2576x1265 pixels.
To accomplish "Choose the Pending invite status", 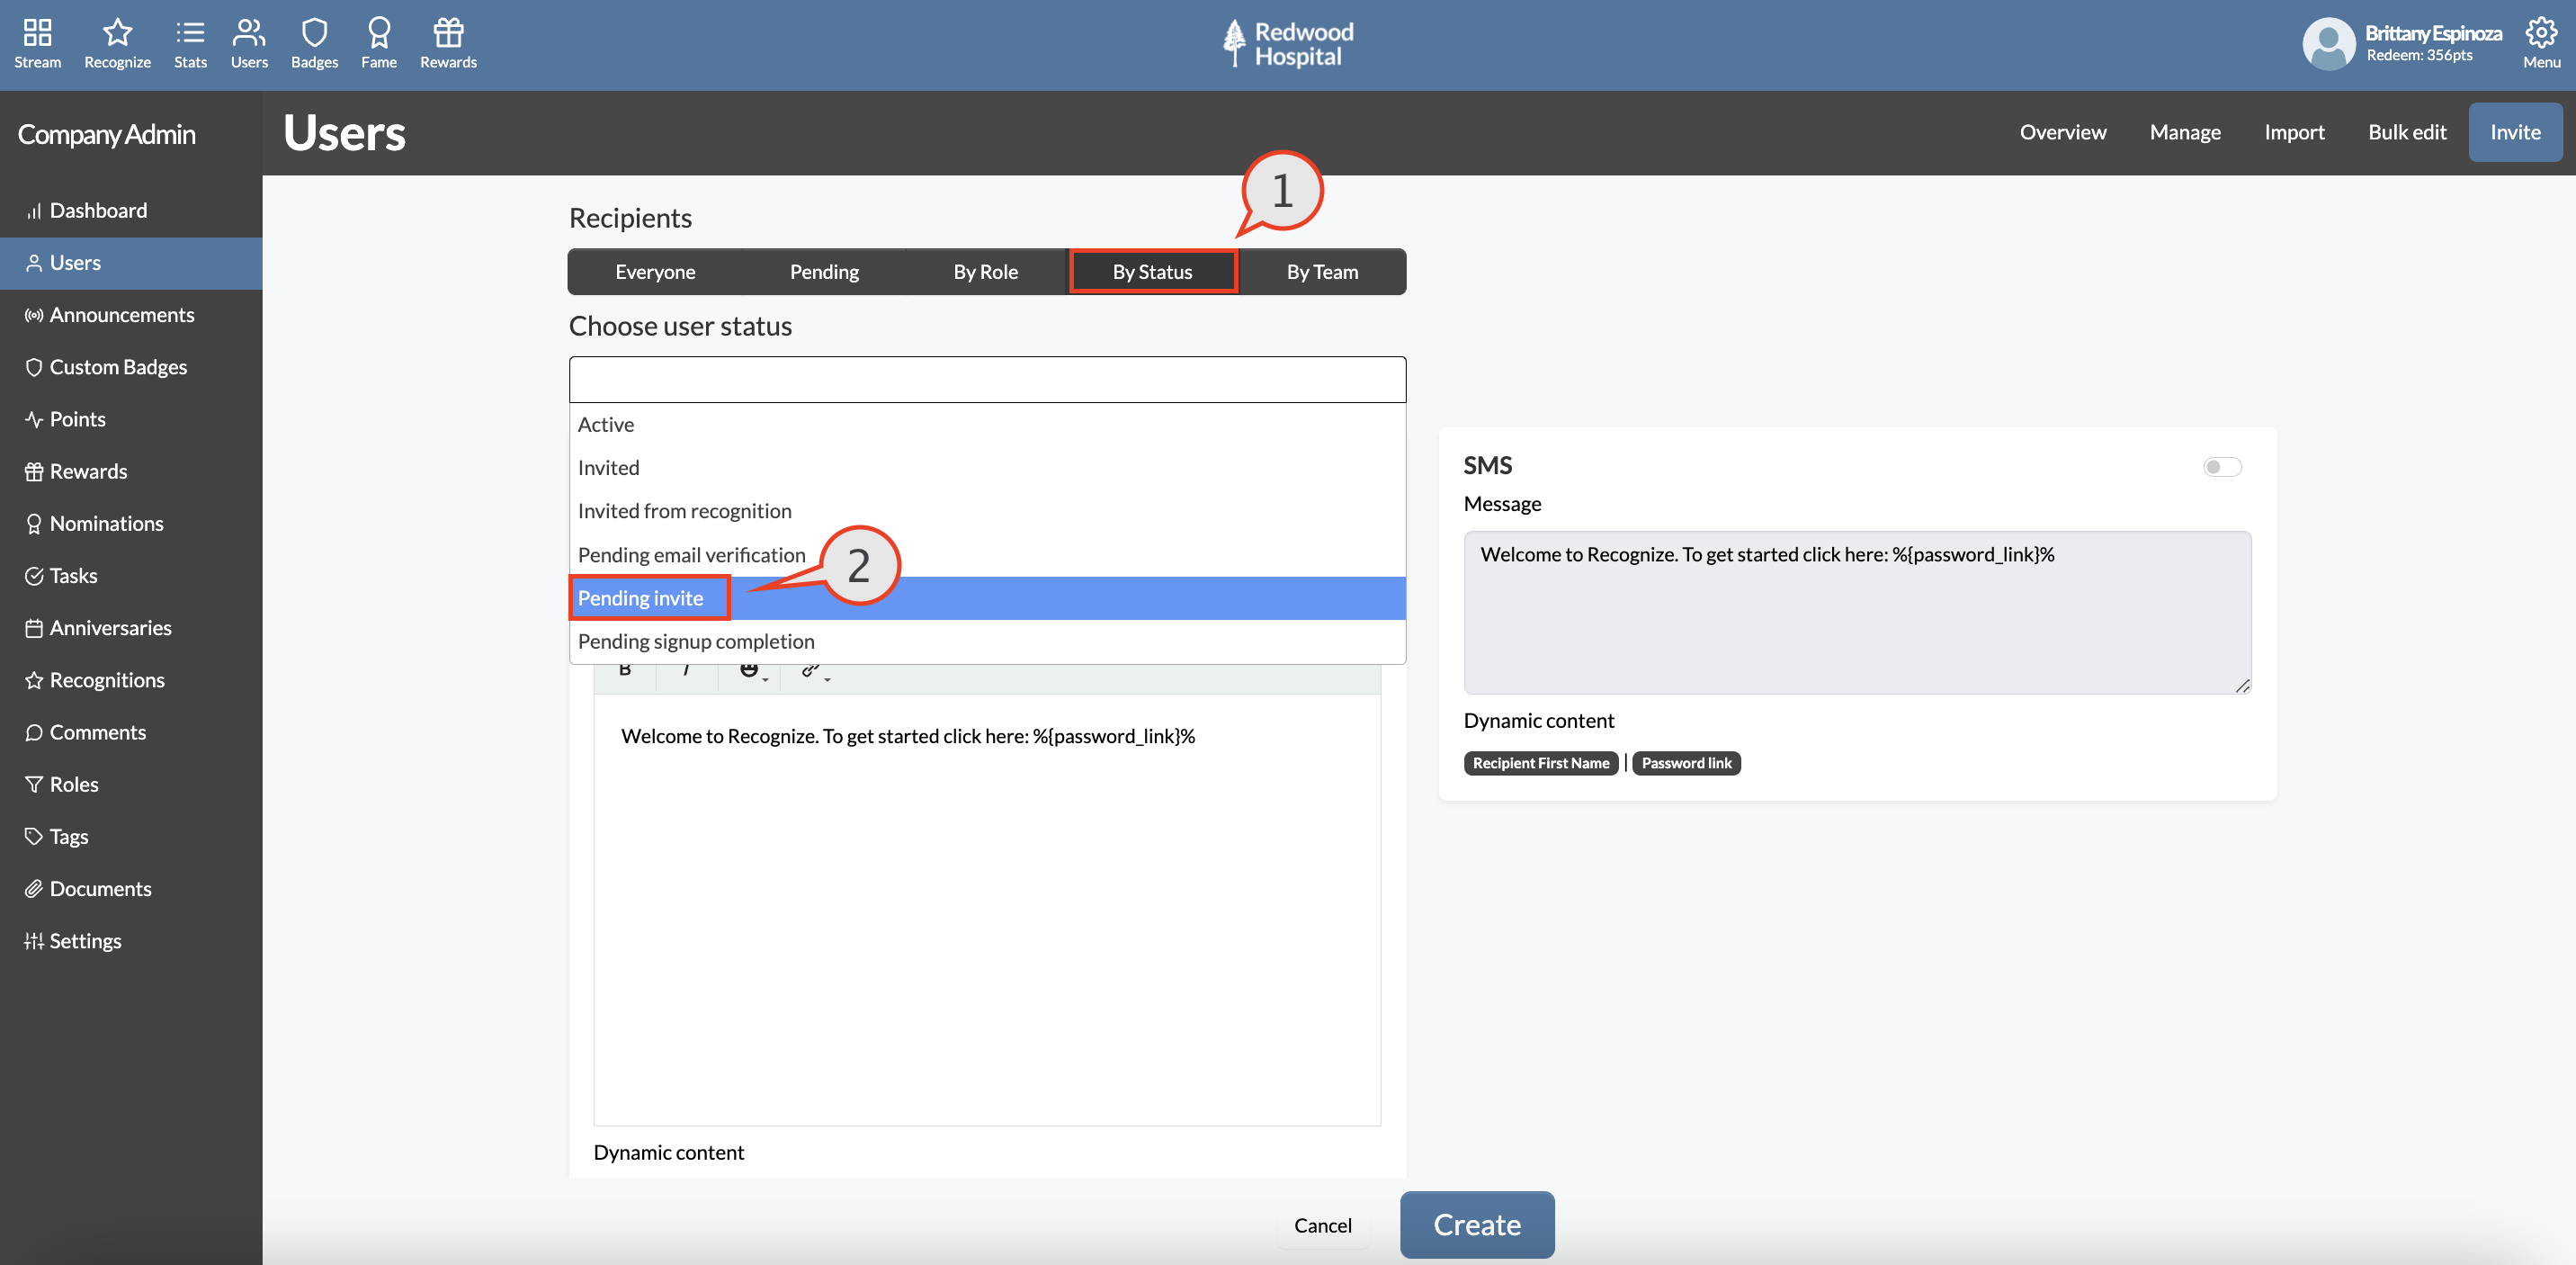I will point(987,598).
